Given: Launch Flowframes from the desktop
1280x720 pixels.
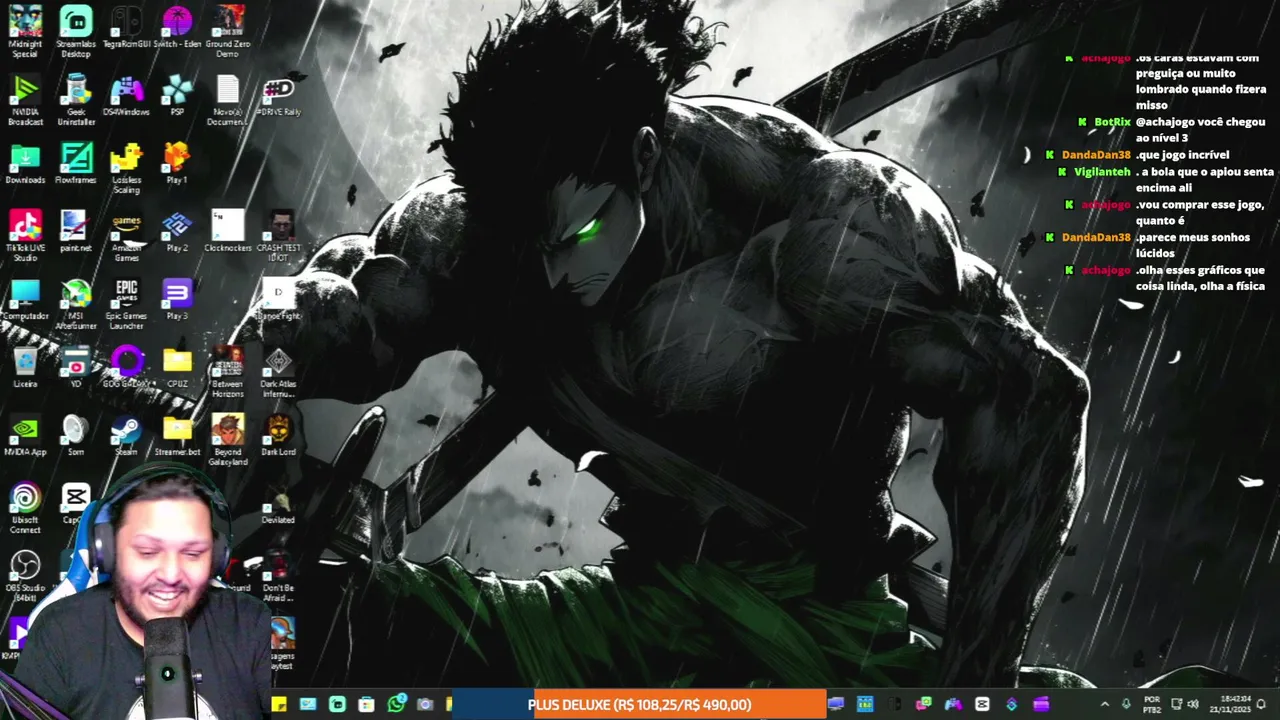Looking at the screenshot, I should coord(76,164).
